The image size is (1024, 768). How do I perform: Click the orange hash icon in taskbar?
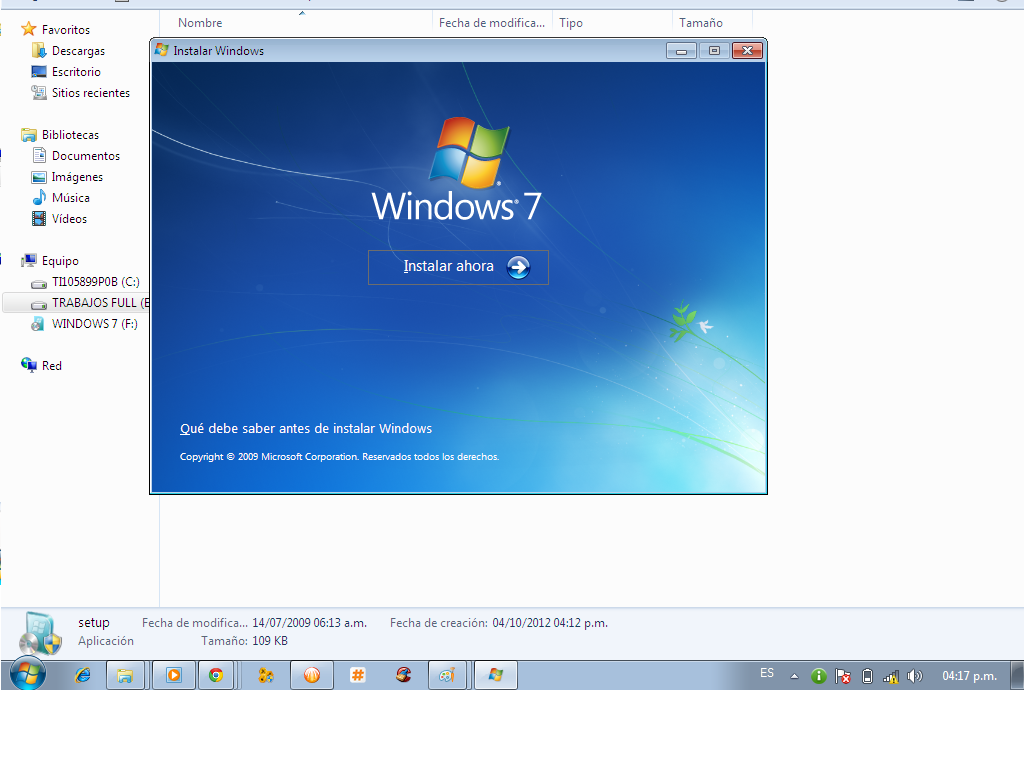[x=357, y=675]
